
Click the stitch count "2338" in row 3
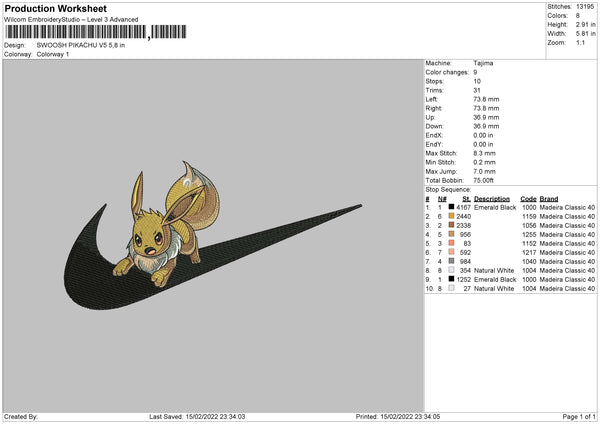click(x=463, y=225)
